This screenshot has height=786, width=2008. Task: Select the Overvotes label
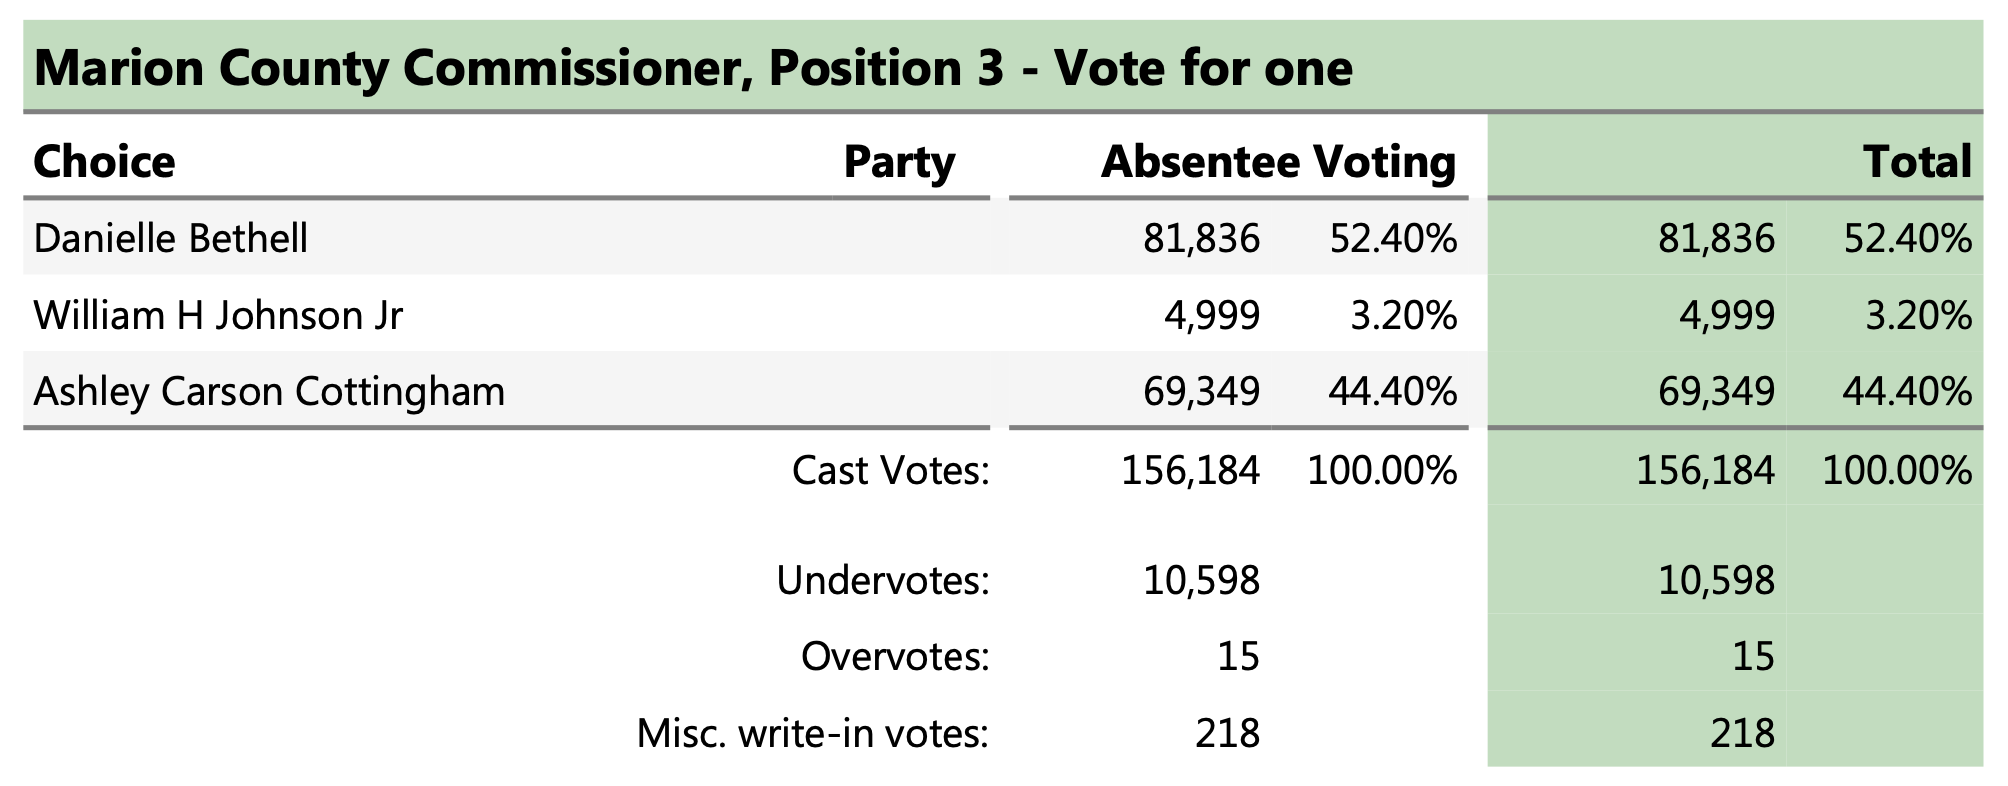pos(895,656)
